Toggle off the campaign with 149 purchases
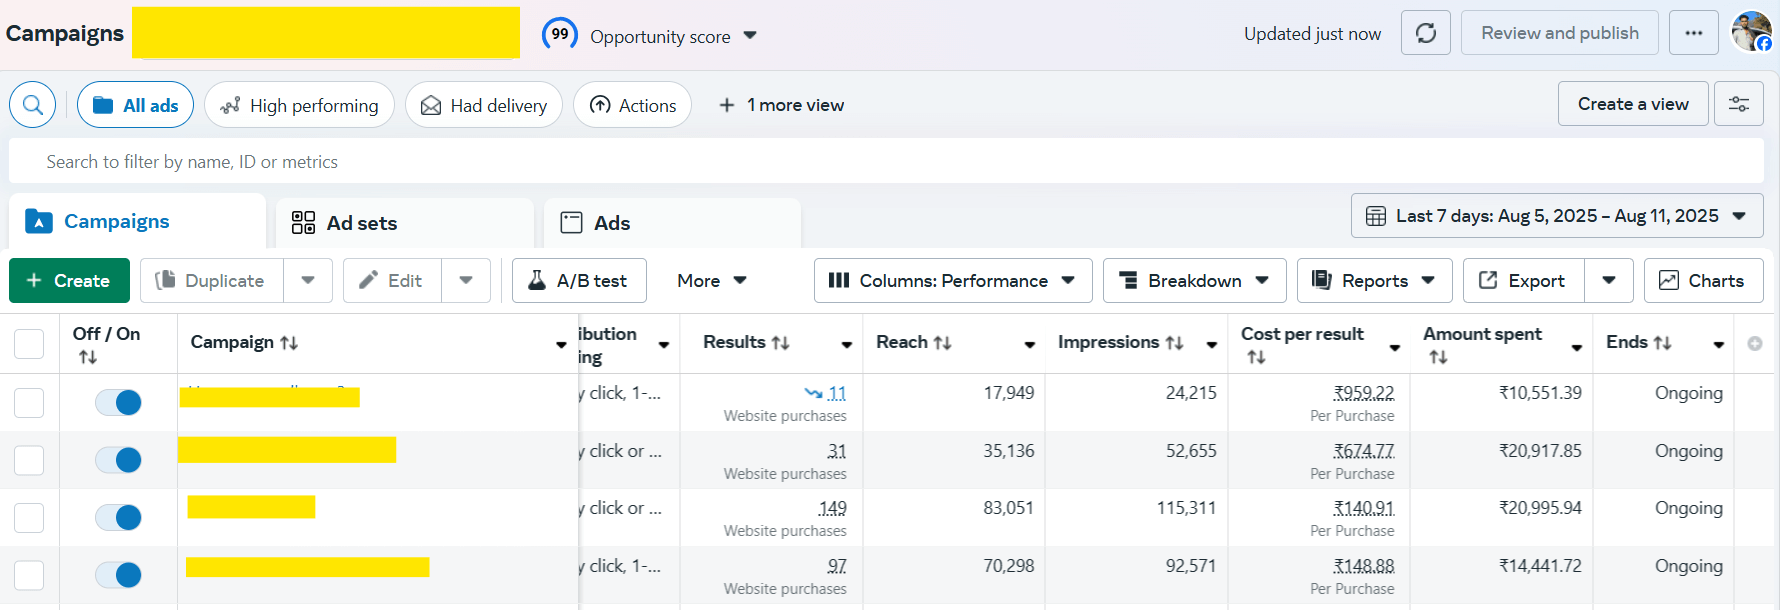1780x610 pixels. tap(118, 517)
